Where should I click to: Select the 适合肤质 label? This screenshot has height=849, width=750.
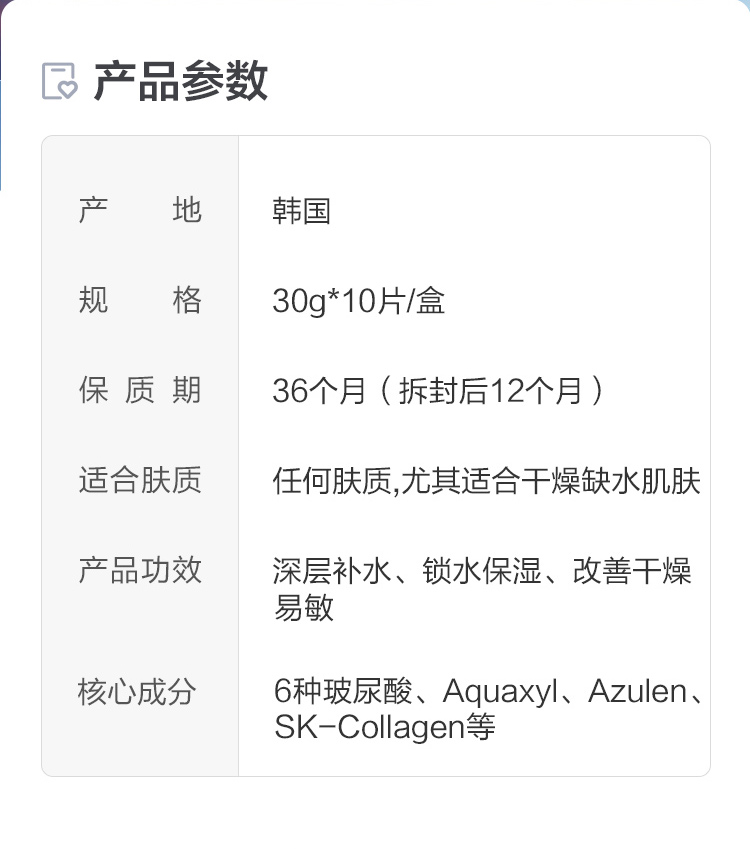click(x=140, y=481)
